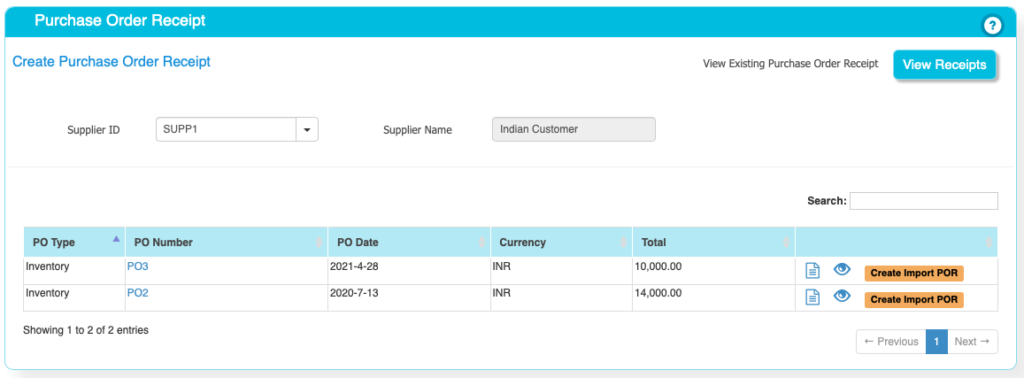Go to Next page in pagination
This screenshot has height=378, width=1024.
(x=972, y=341)
